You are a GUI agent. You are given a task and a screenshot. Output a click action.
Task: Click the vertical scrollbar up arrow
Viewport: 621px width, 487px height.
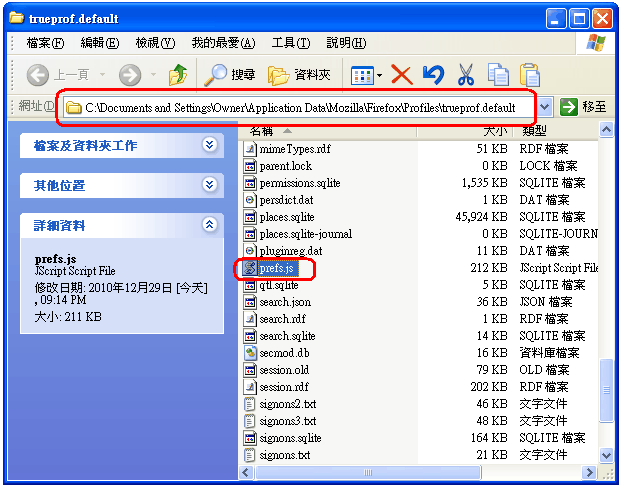[x=606, y=129]
